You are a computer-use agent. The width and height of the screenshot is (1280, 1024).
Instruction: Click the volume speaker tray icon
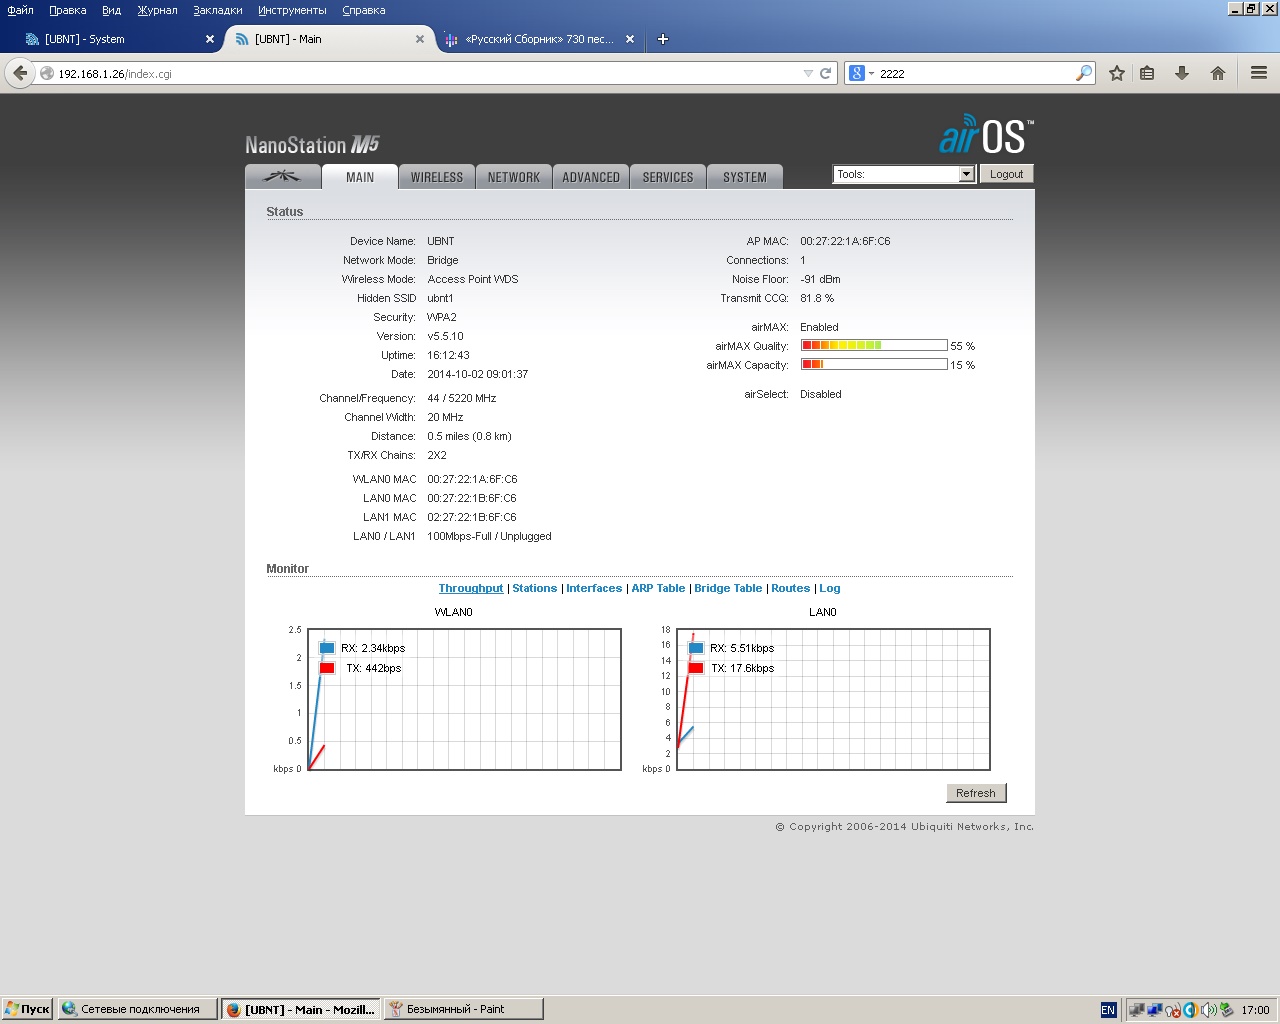[x=1209, y=1010]
